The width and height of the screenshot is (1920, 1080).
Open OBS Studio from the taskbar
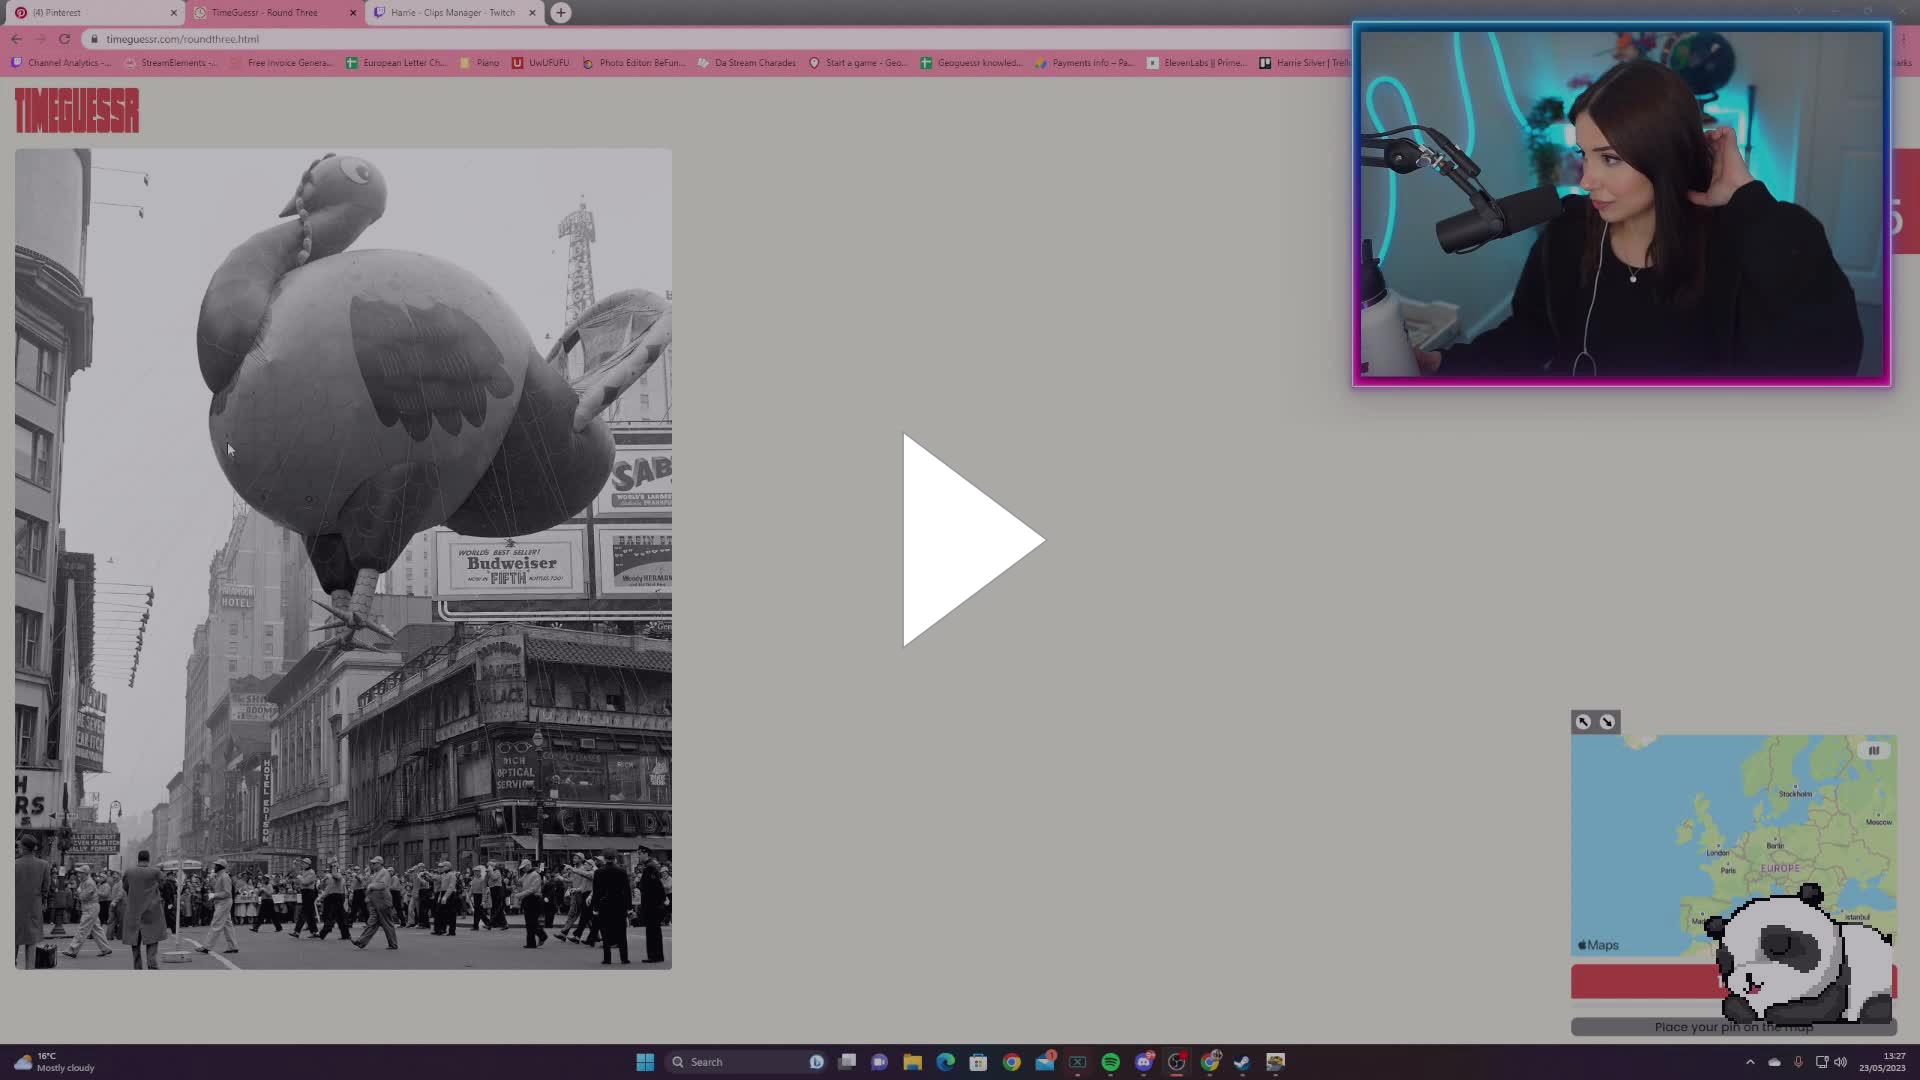[x=1176, y=1062]
